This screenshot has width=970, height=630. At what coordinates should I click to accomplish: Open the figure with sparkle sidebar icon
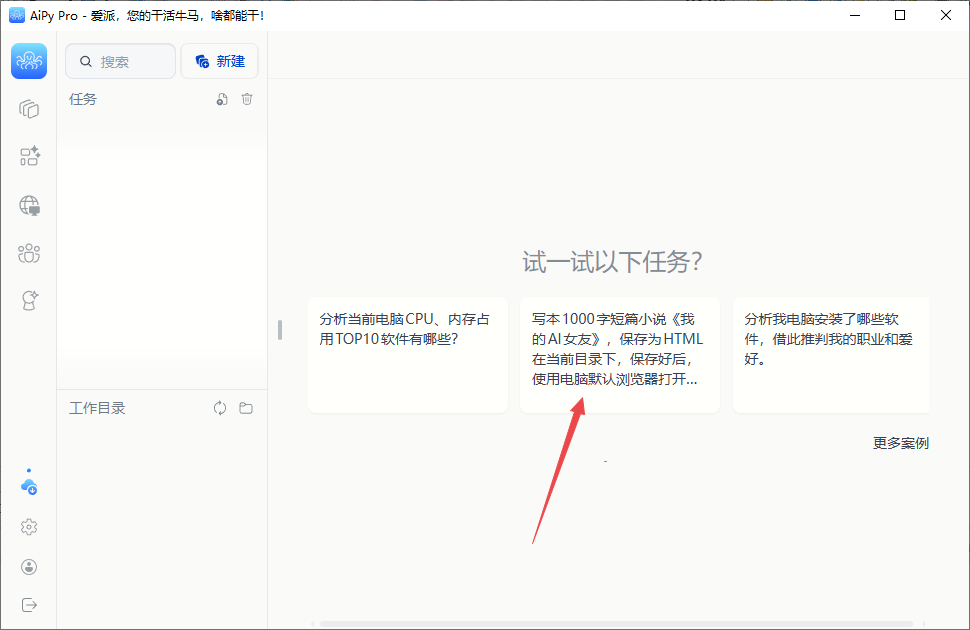pos(29,300)
